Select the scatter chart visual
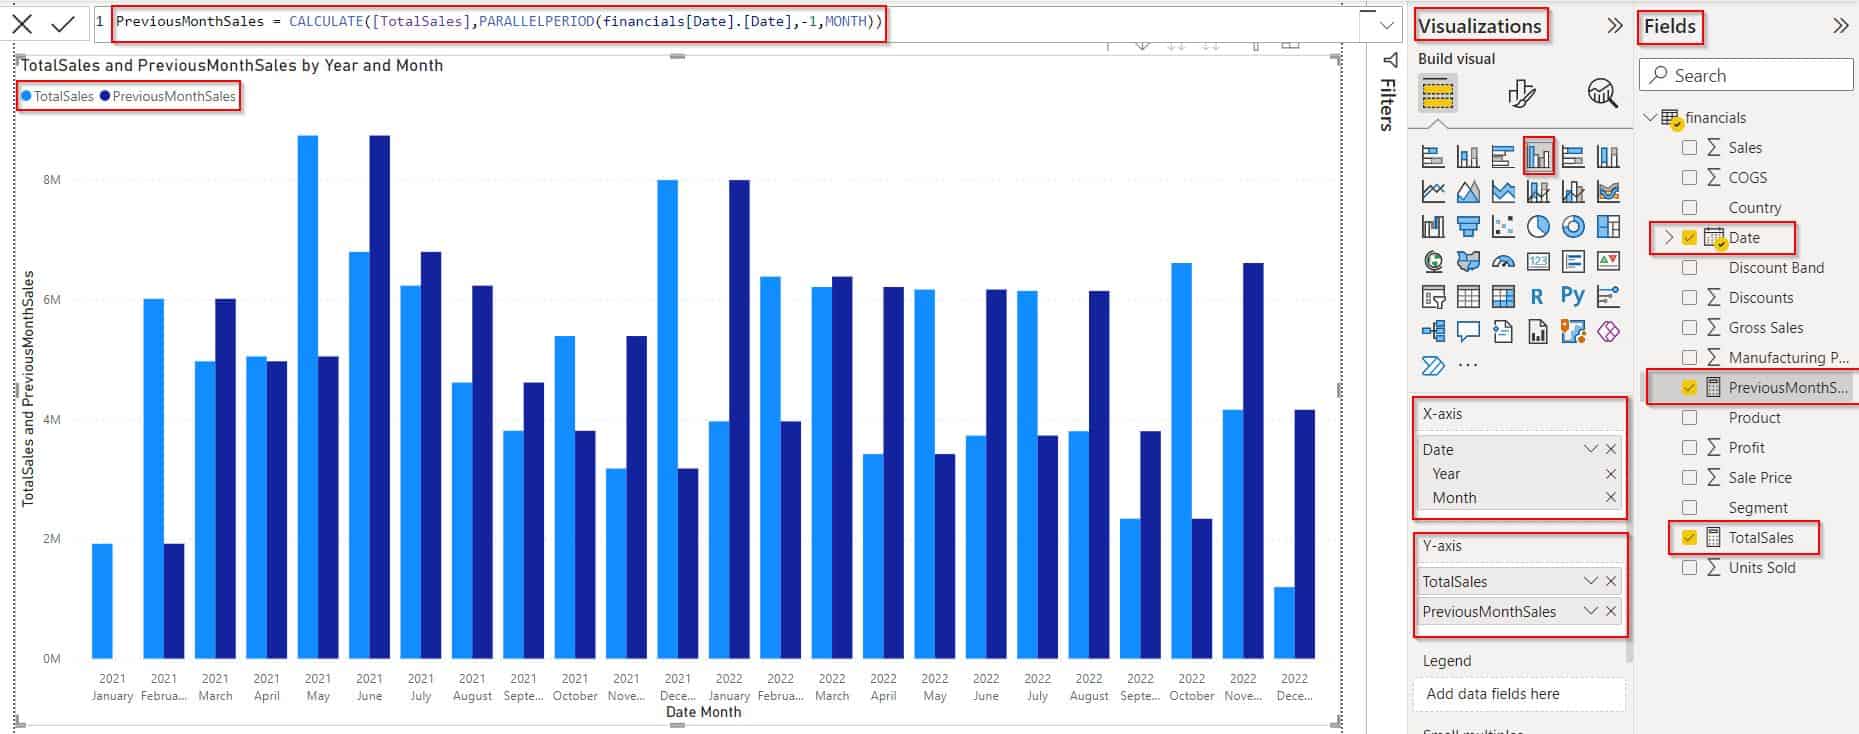Screen dimensions: 1859x734 click(1503, 227)
